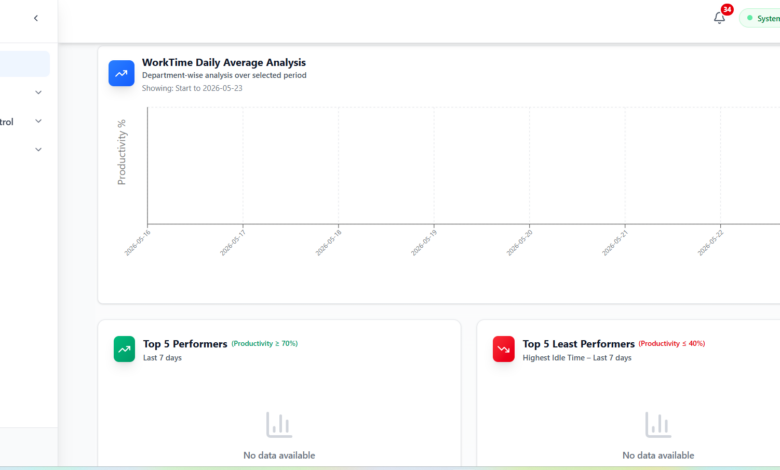Expand the third sidebar chevron
The image size is (780, 470).
tap(38, 149)
